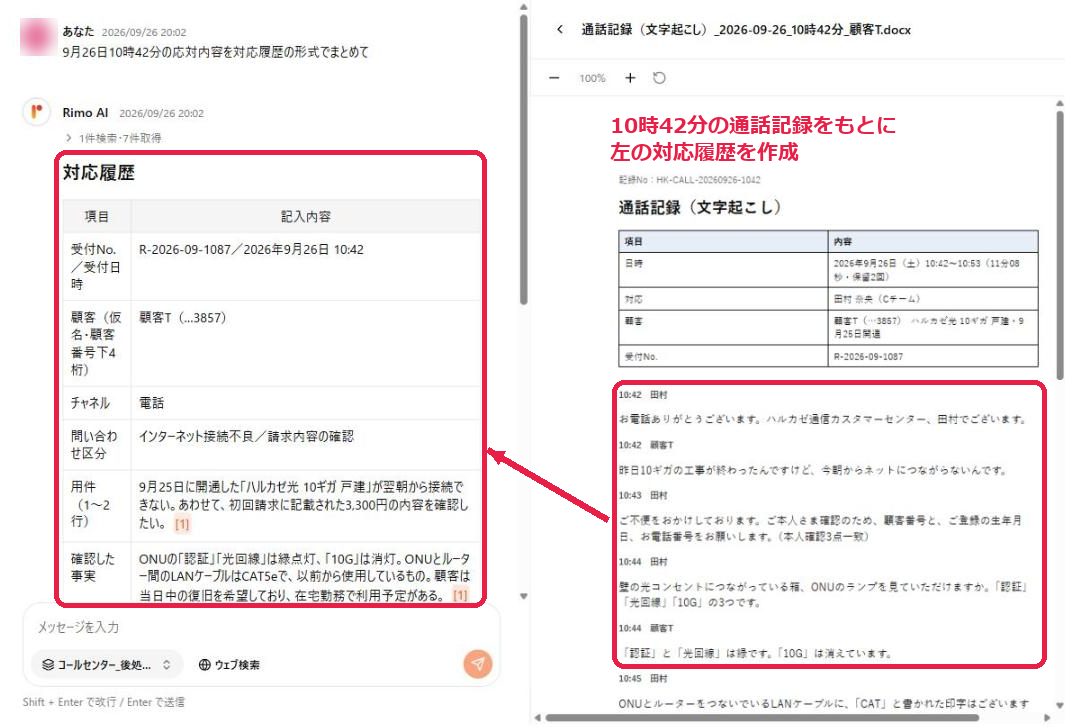Click the back arrow beside the document title
The width and height of the screenshot is (1065, 728).
[560, 29]
